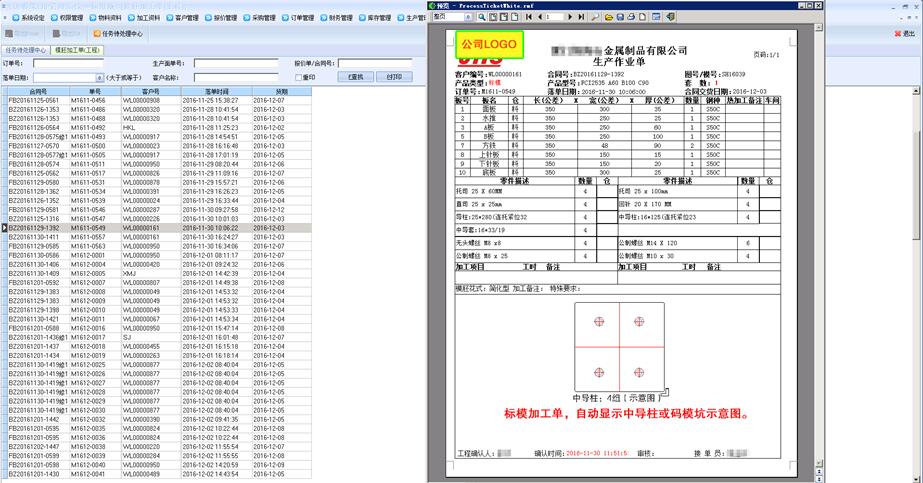The width and height of the screenshot is (923, 483).
Task: Close the preview with the exit door icon
Action: [x=670, y=17]
